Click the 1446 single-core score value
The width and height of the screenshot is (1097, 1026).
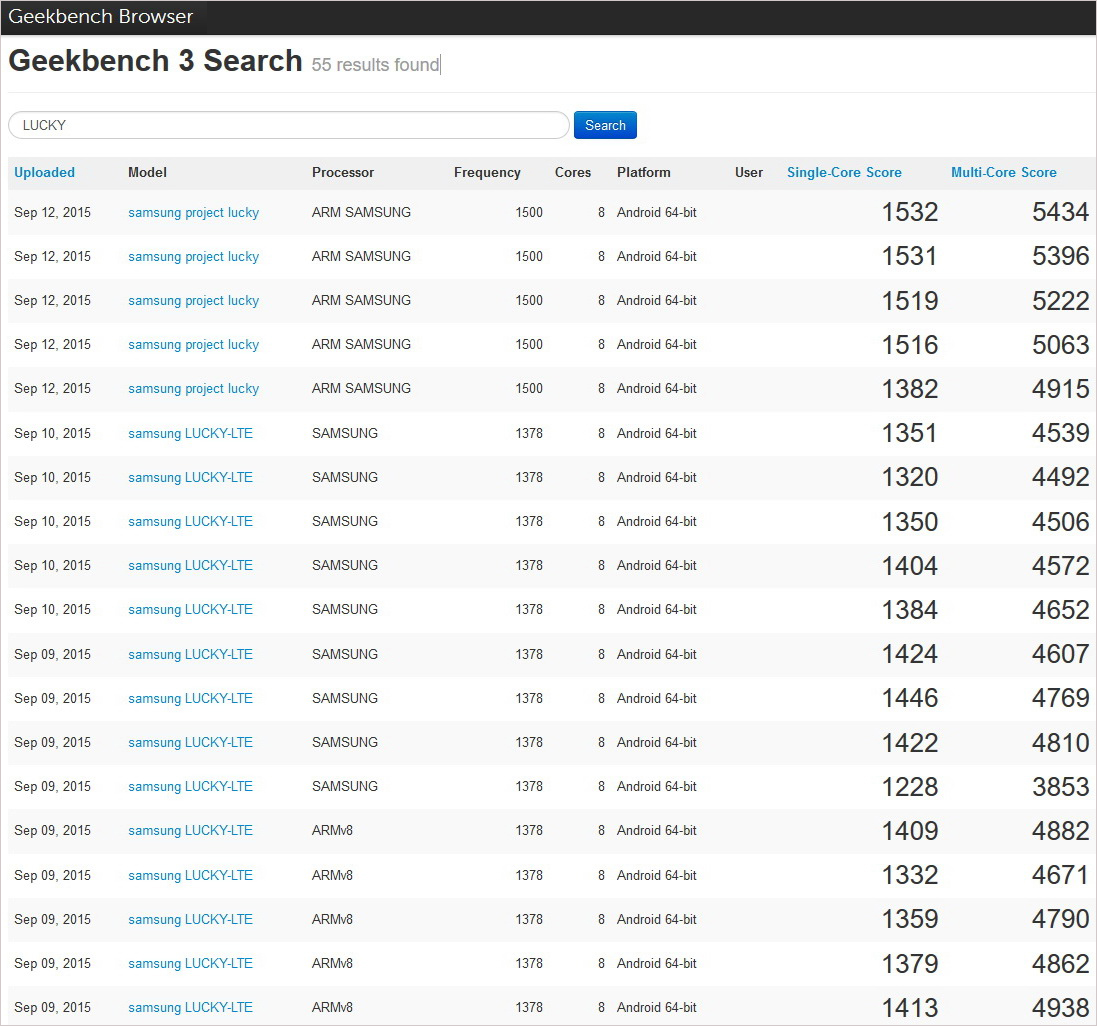point(910,698)
